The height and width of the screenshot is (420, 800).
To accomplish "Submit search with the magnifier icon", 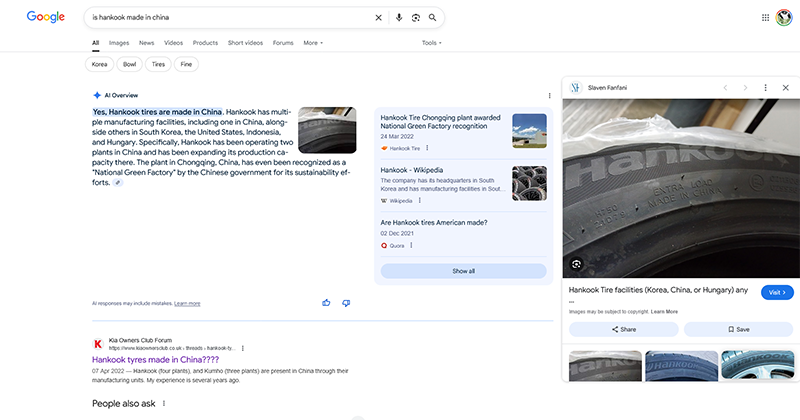I will [433, 17].
